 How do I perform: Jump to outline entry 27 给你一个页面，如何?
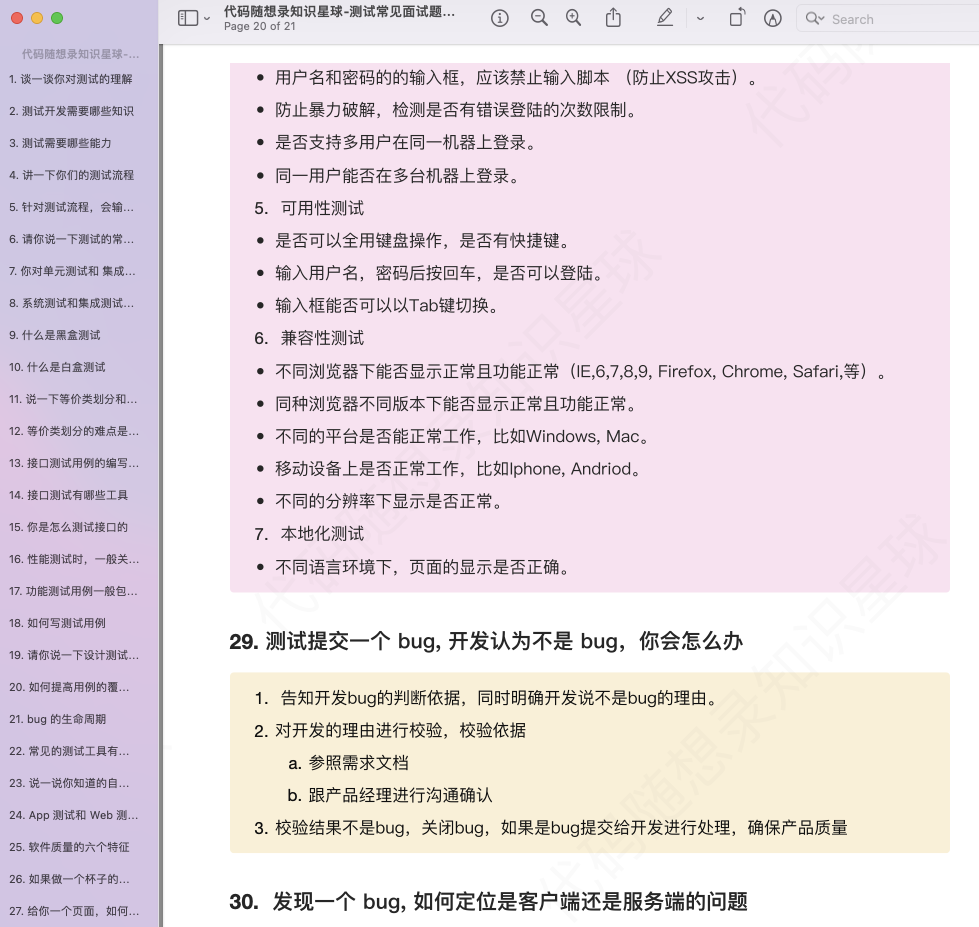coord(74,911)
